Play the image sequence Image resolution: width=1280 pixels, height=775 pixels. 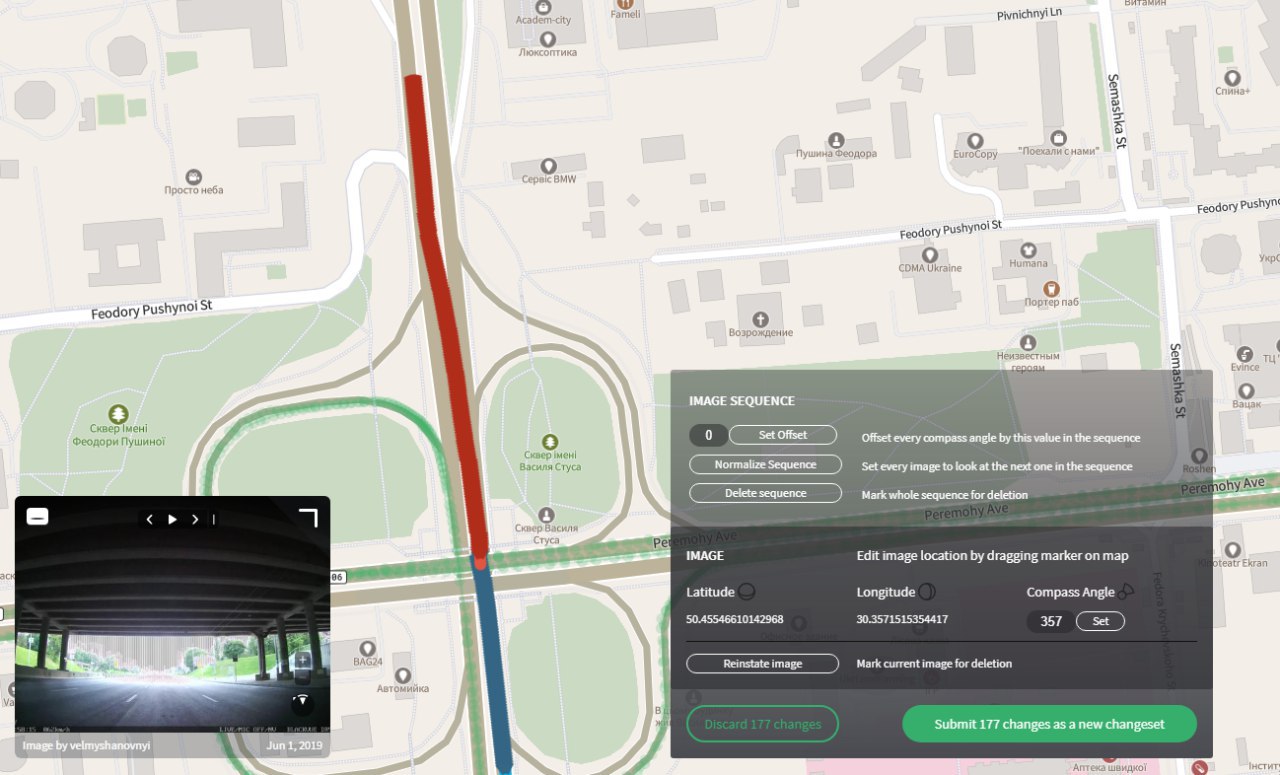click(172, 519)
